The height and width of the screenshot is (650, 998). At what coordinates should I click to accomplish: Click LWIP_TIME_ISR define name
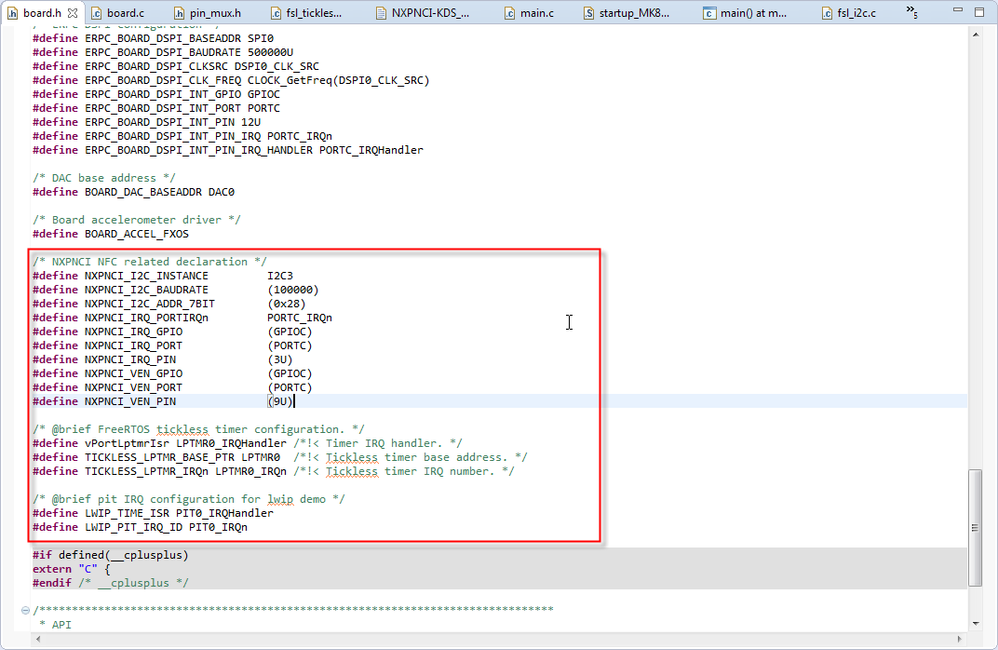127,513
